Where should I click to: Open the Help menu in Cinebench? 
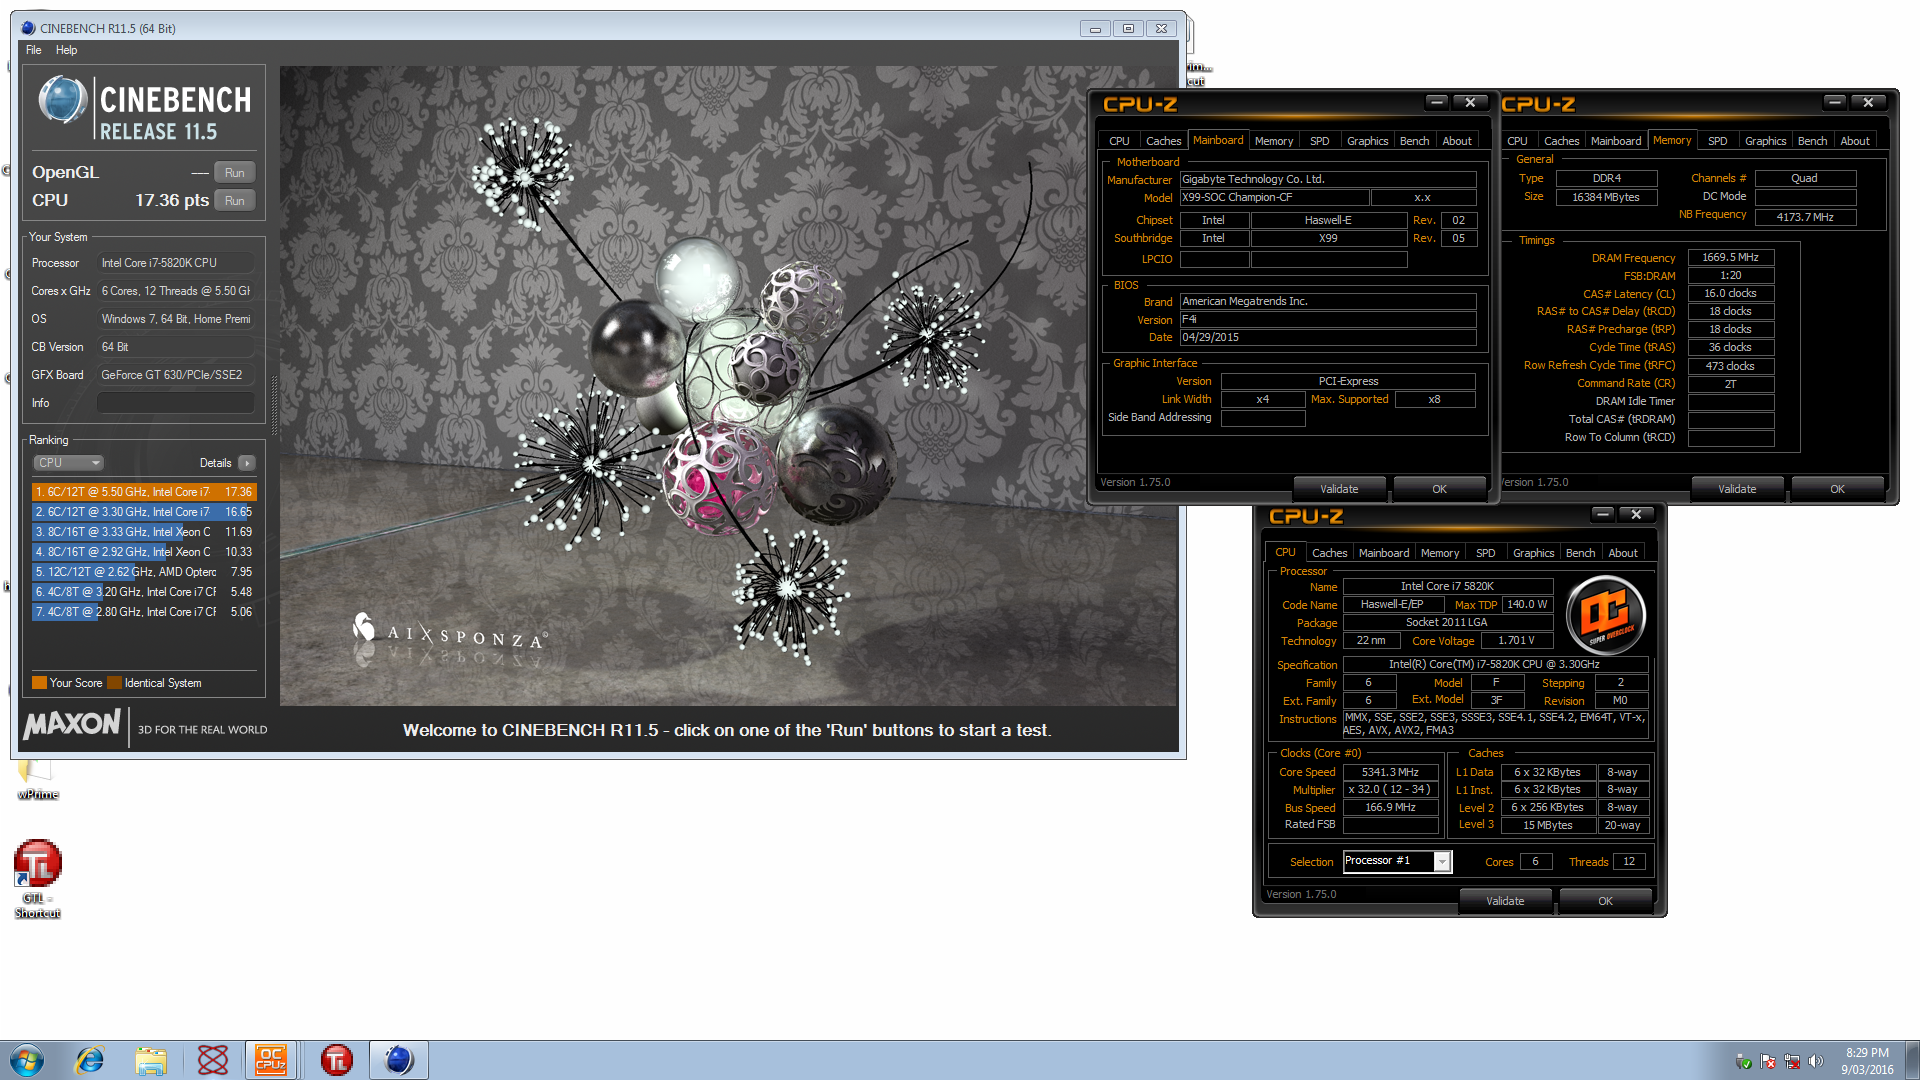pyautogui.click(x=66, y=50)
